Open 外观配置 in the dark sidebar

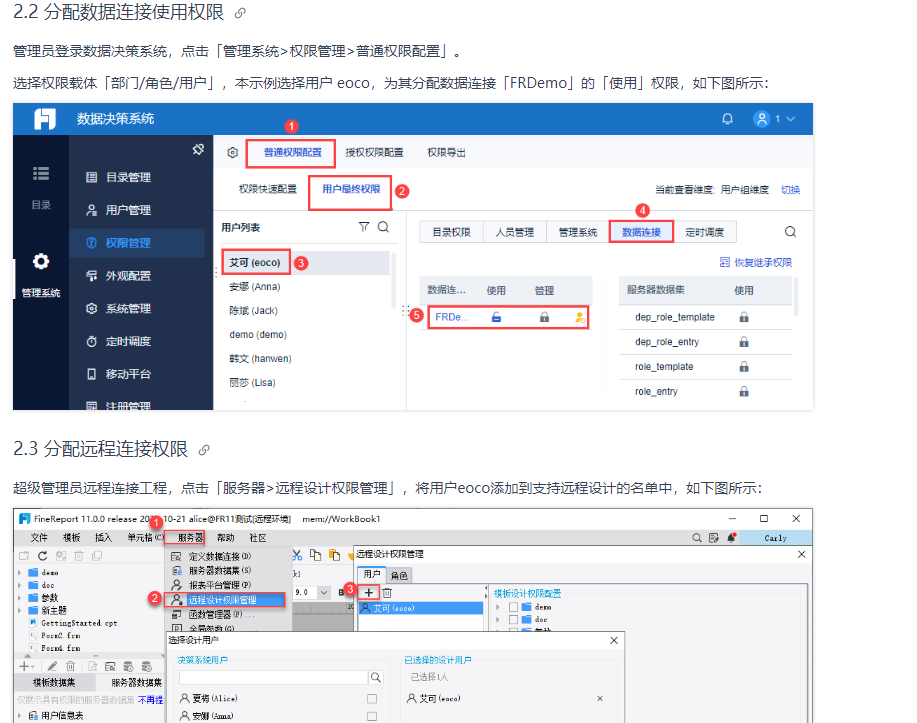click(x=128, y=276)
